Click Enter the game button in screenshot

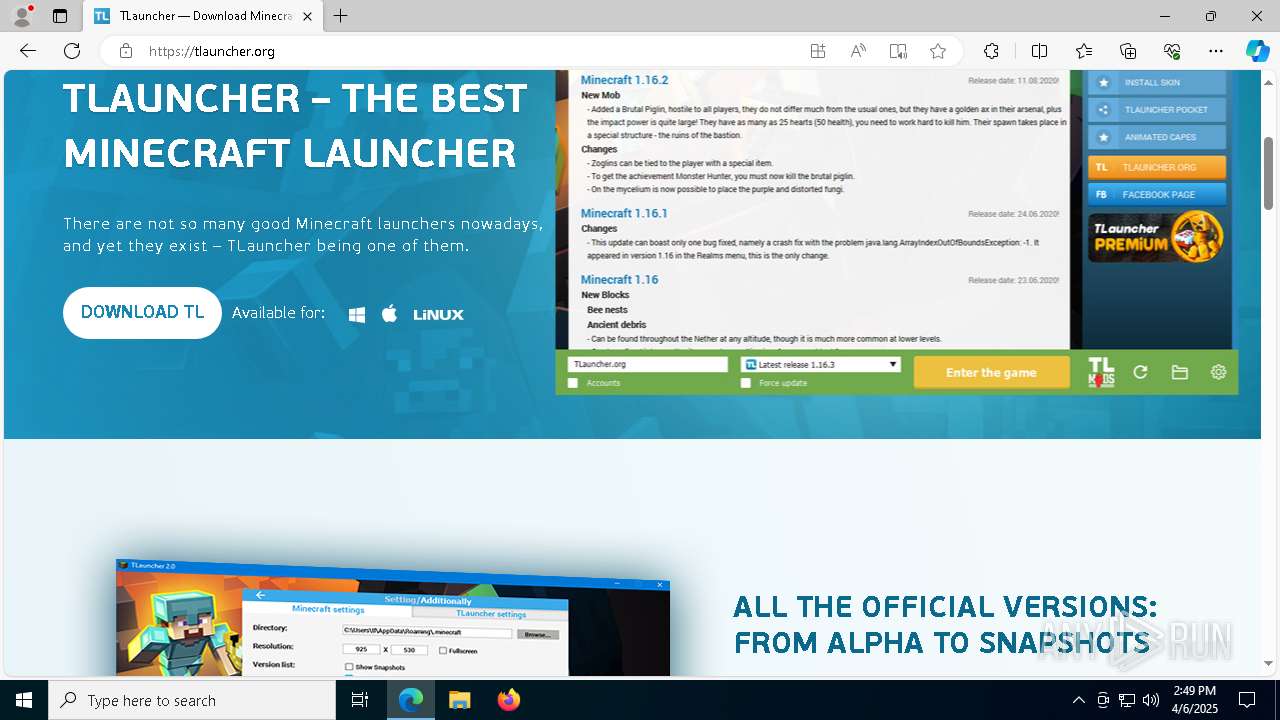pyautogui.click(x=991, y=372)
